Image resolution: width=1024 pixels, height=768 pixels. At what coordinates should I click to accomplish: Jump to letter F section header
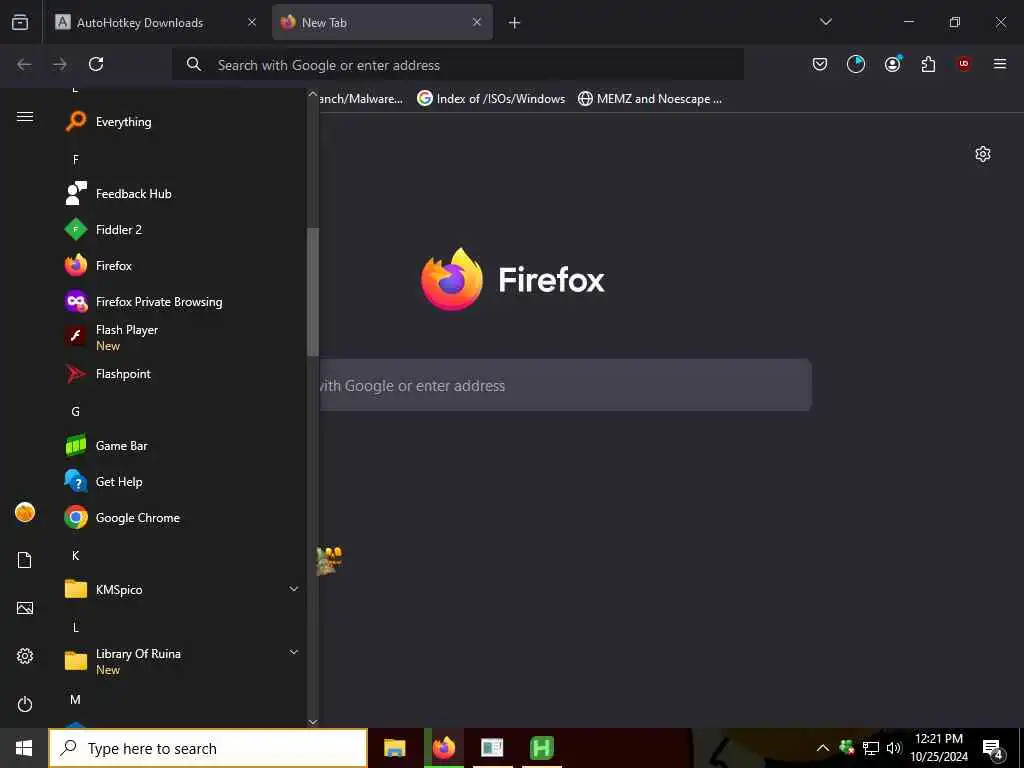[x=76, y=159]
